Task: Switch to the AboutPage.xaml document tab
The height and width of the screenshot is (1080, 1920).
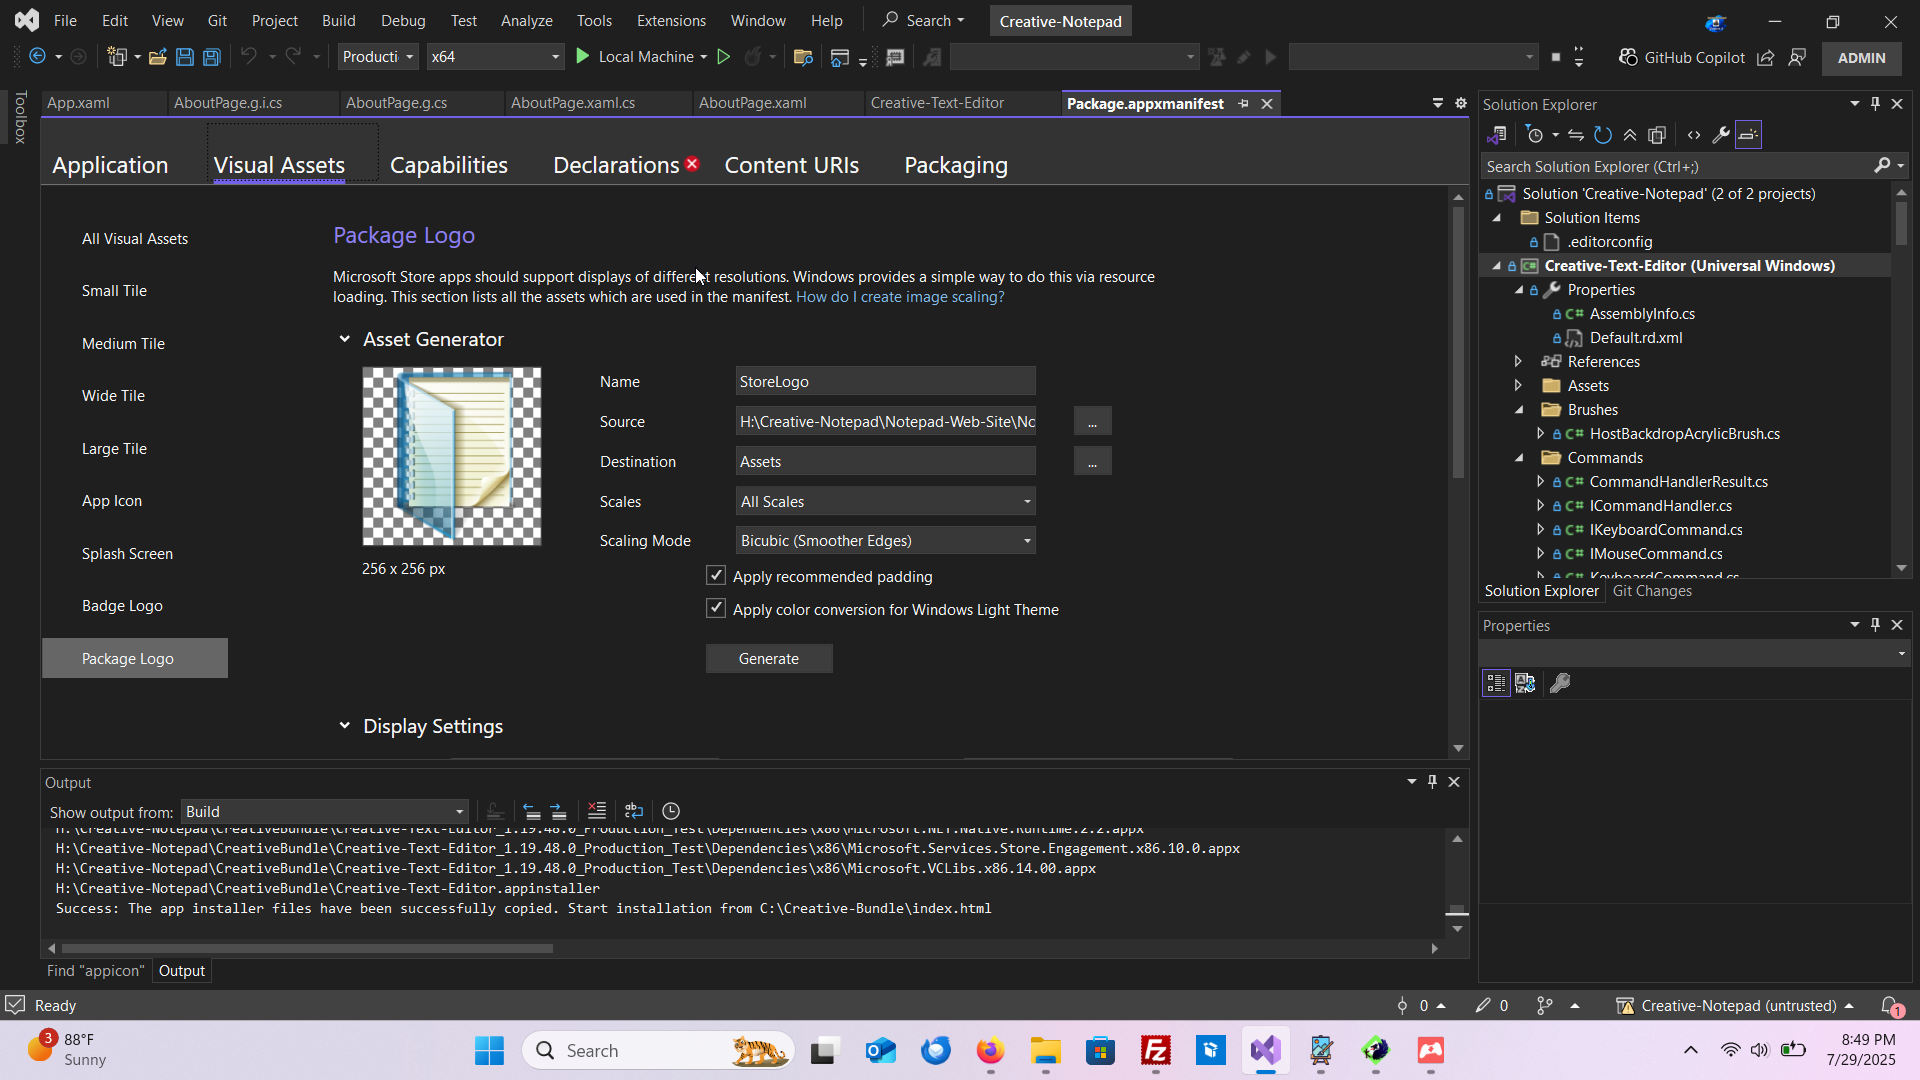Action: point(752,103)
